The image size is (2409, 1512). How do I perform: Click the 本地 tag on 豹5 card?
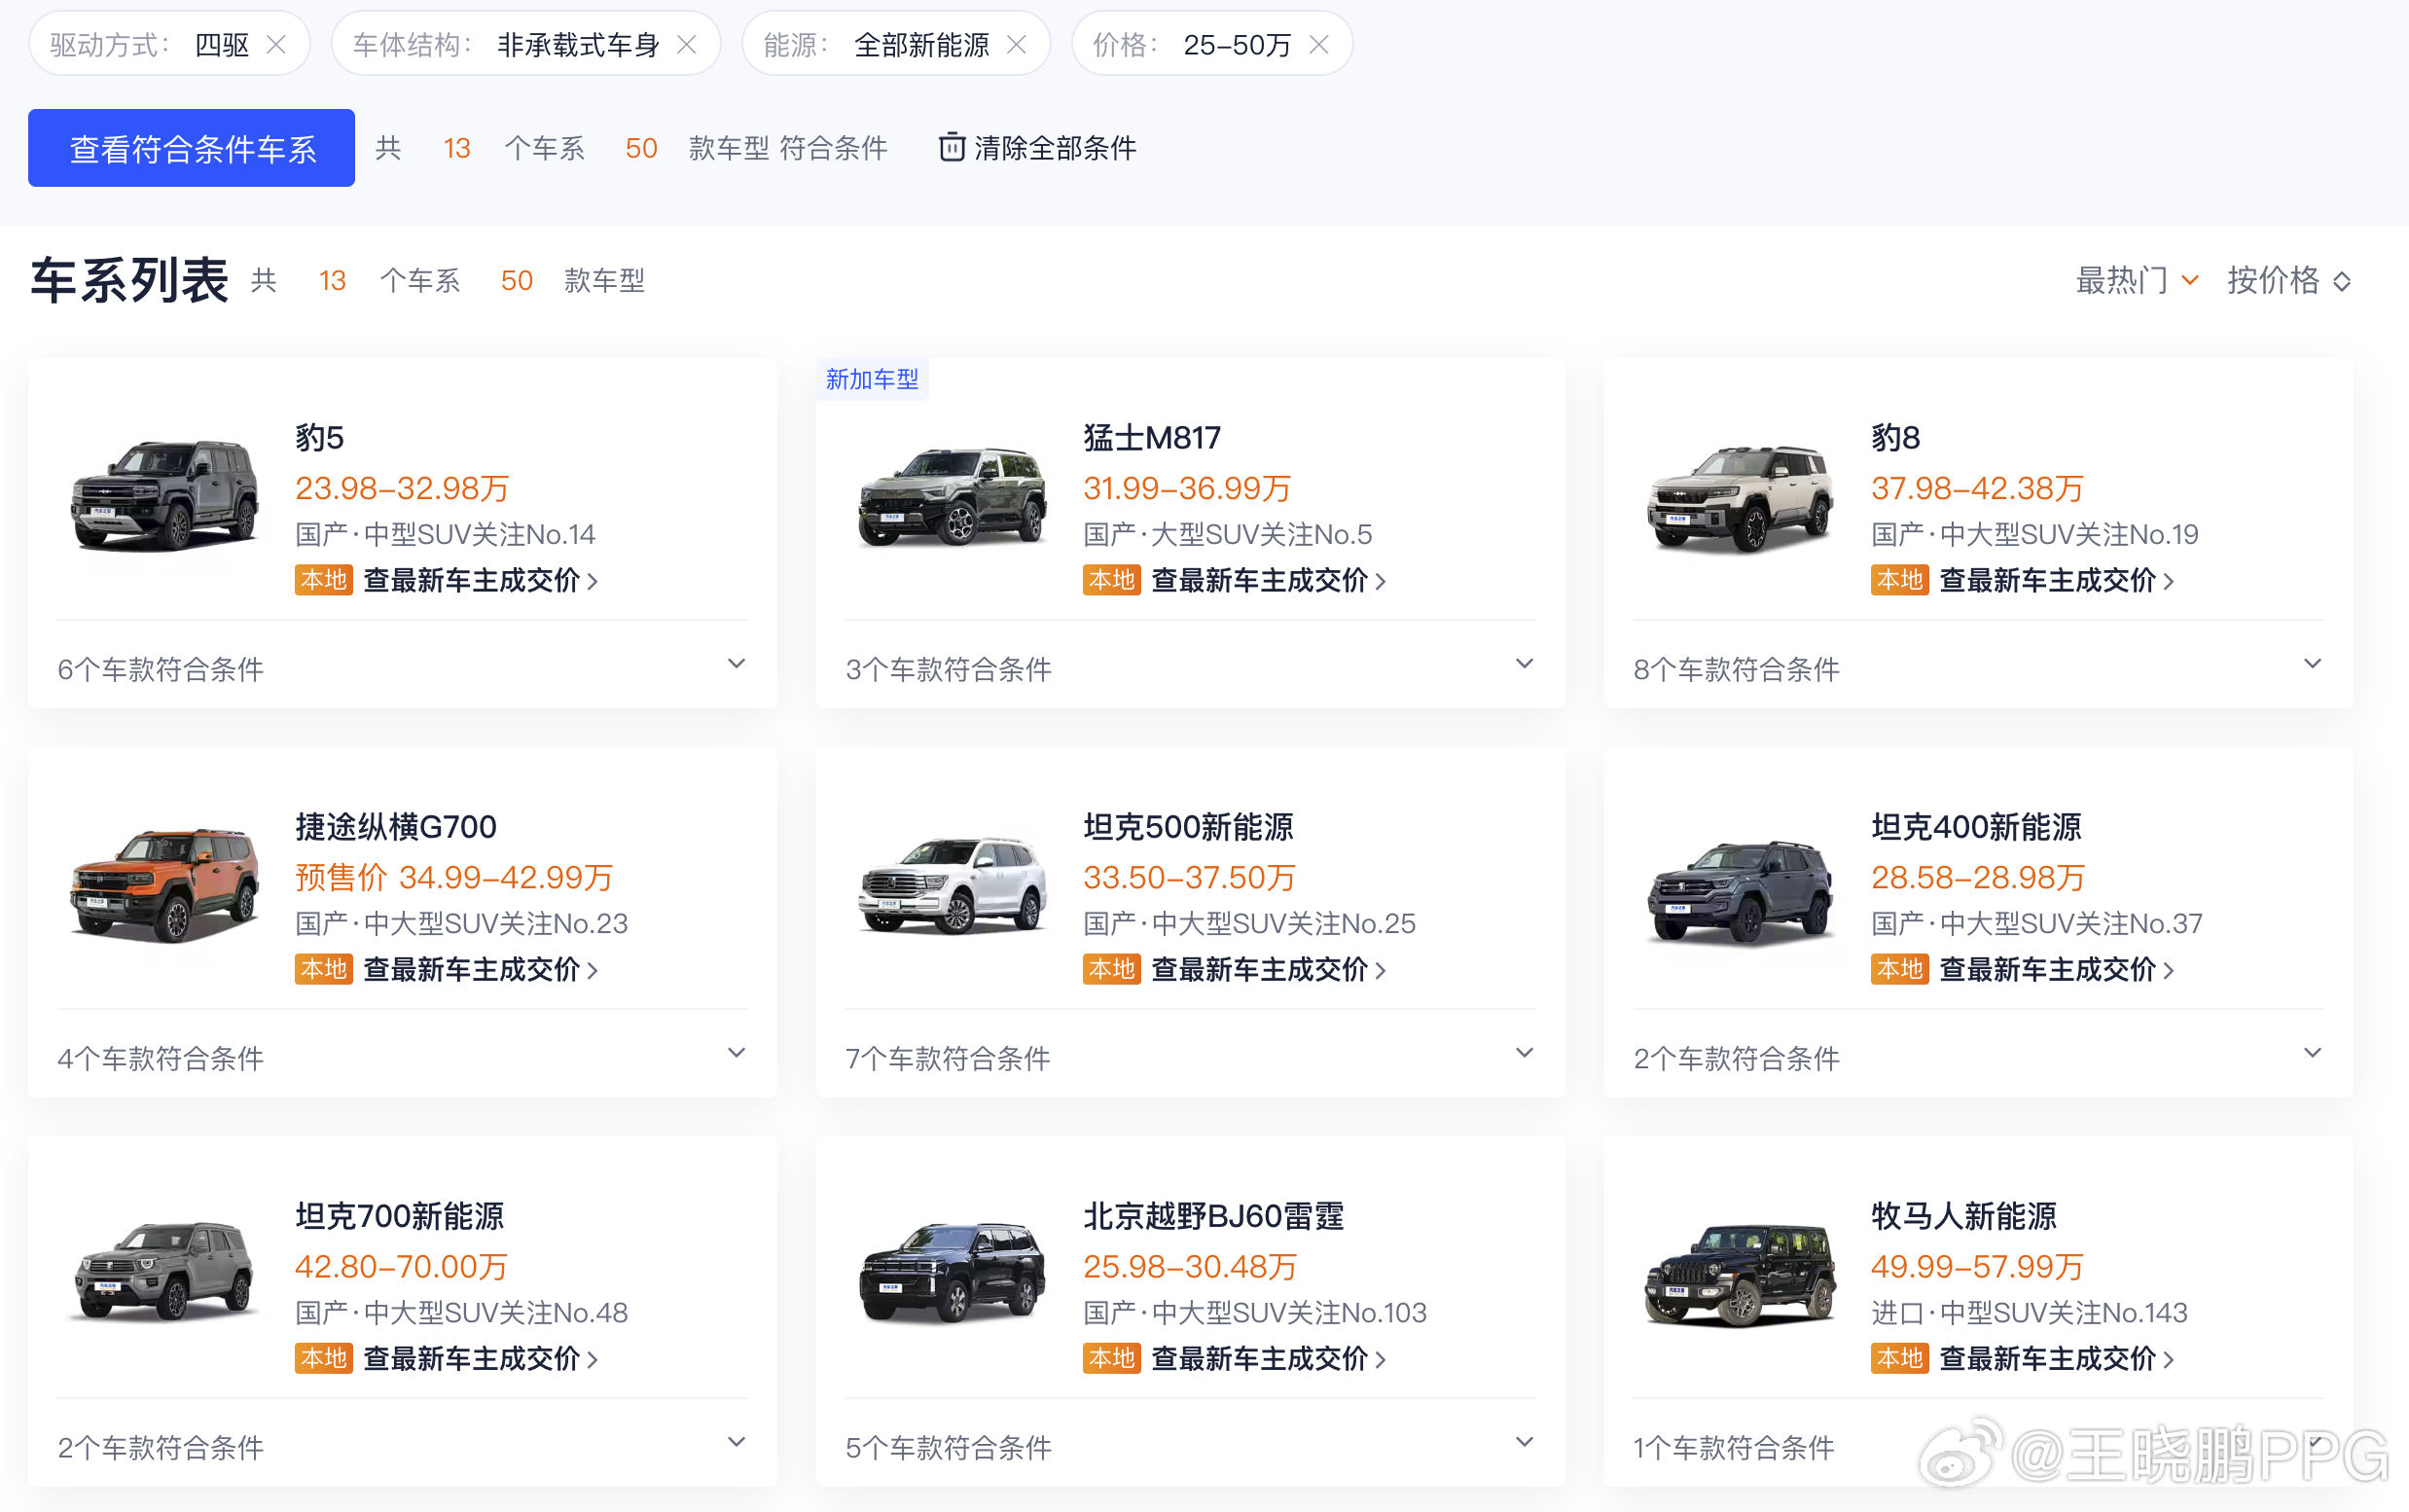click(323, 580)
